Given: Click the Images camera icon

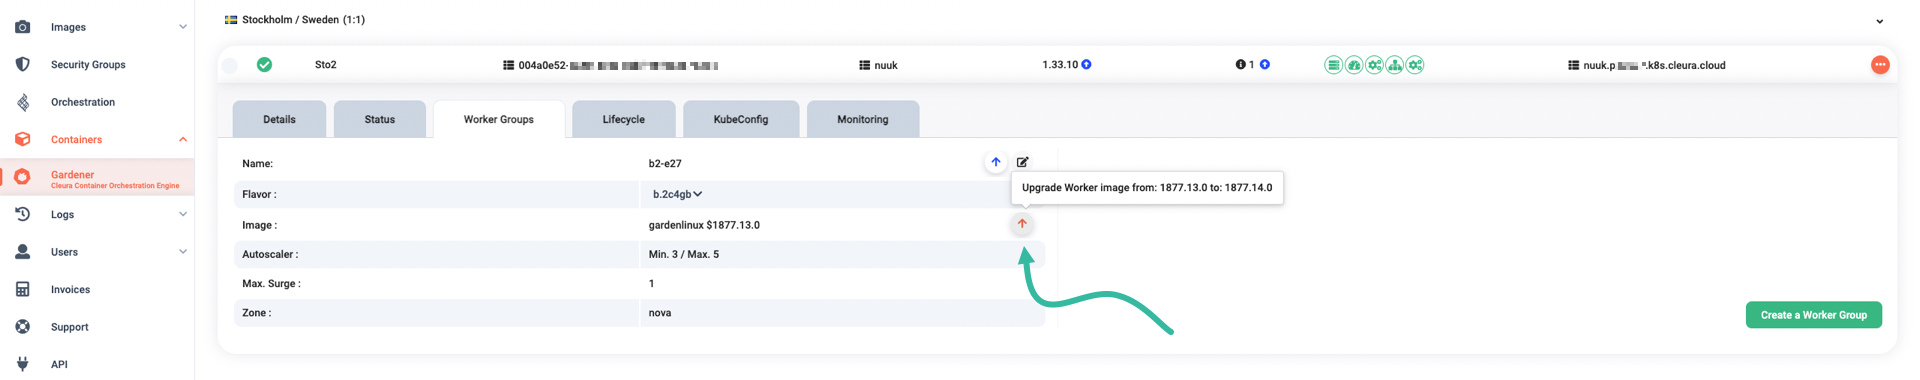Looking at the screenshot, I should 22,27.
